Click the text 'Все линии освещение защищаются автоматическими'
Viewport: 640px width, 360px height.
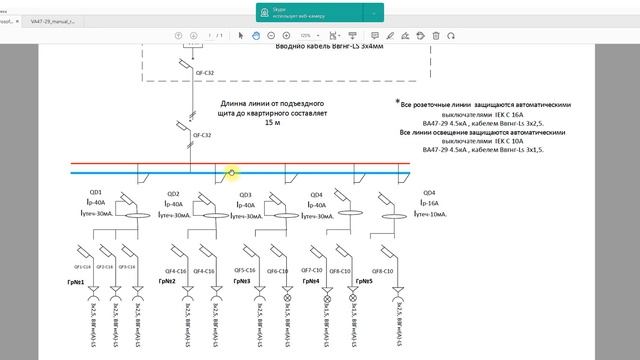(482, 132)
